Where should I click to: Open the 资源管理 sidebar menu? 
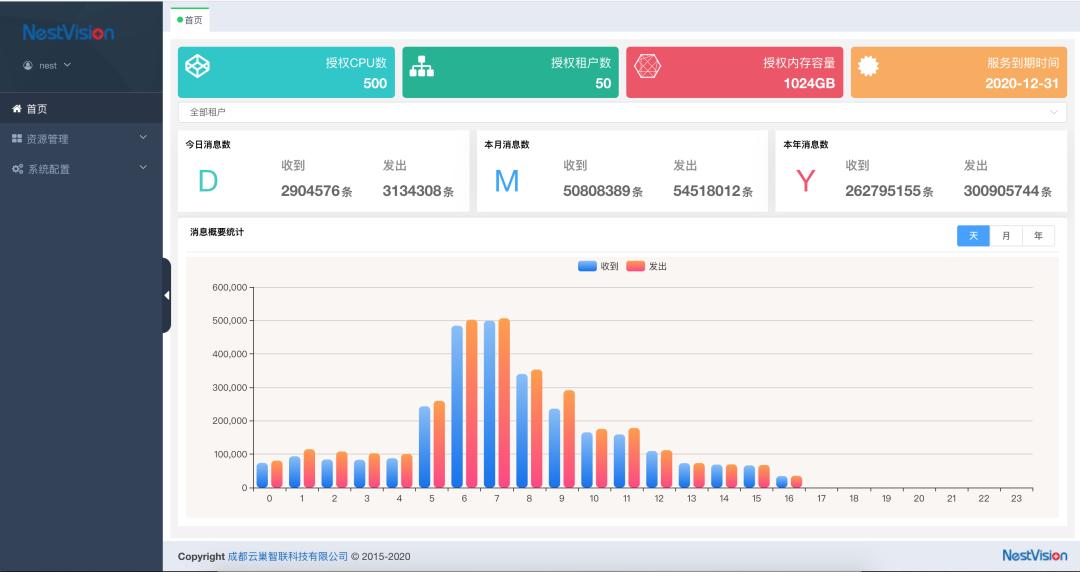pyautogui.click(x=81, y=139)
